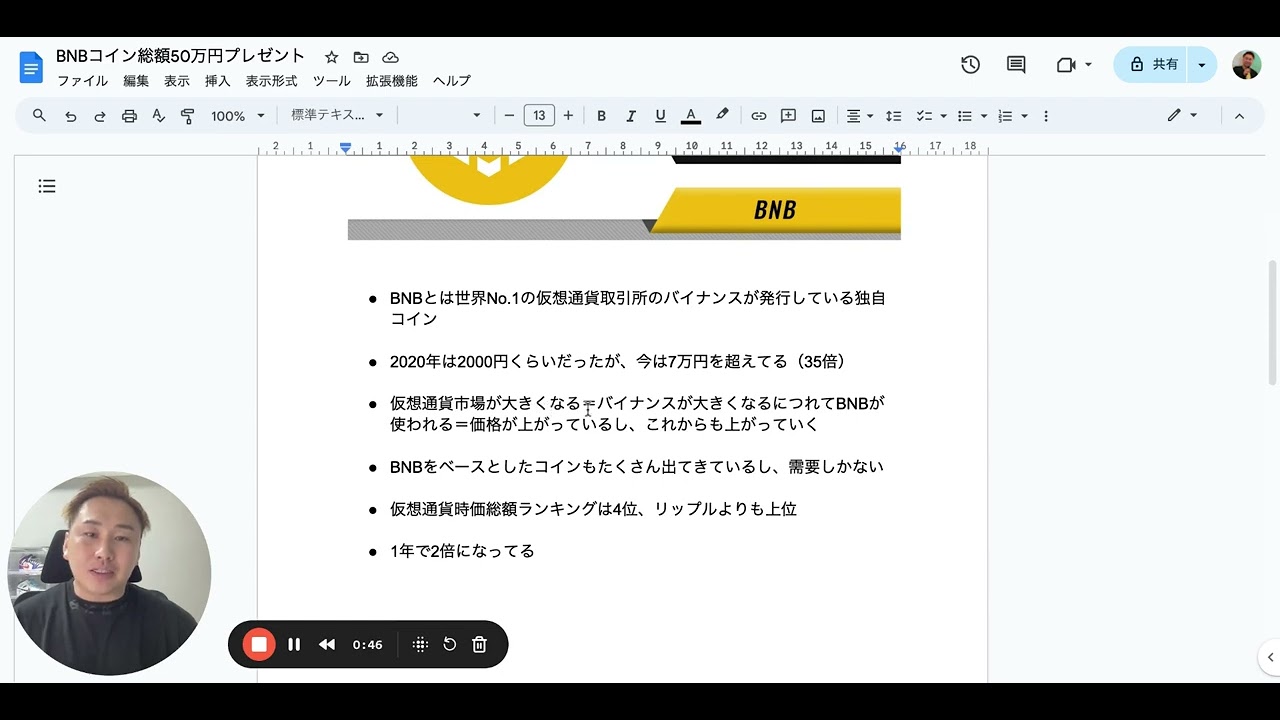Open the 編集 menu

pos(136,81)
